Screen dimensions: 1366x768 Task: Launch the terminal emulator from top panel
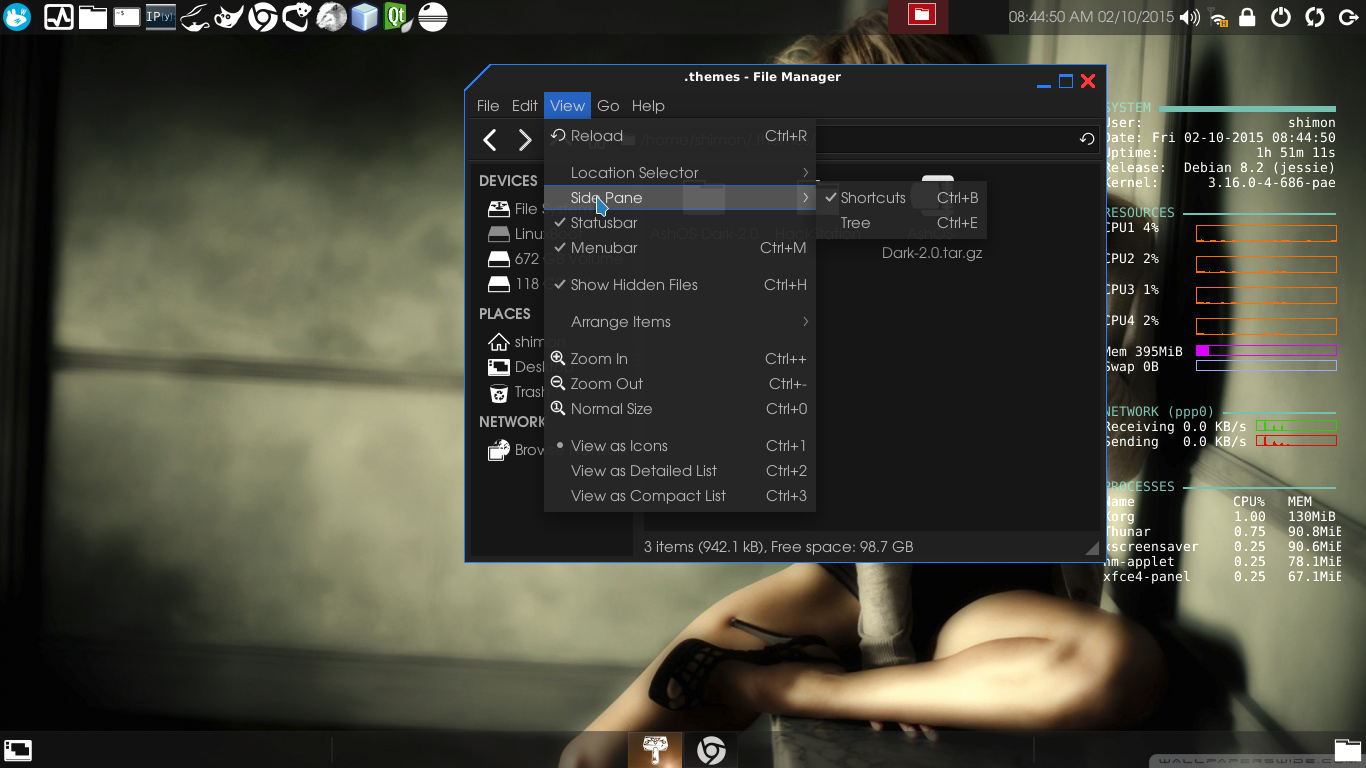pyautogui.click(x=127, y=16)
